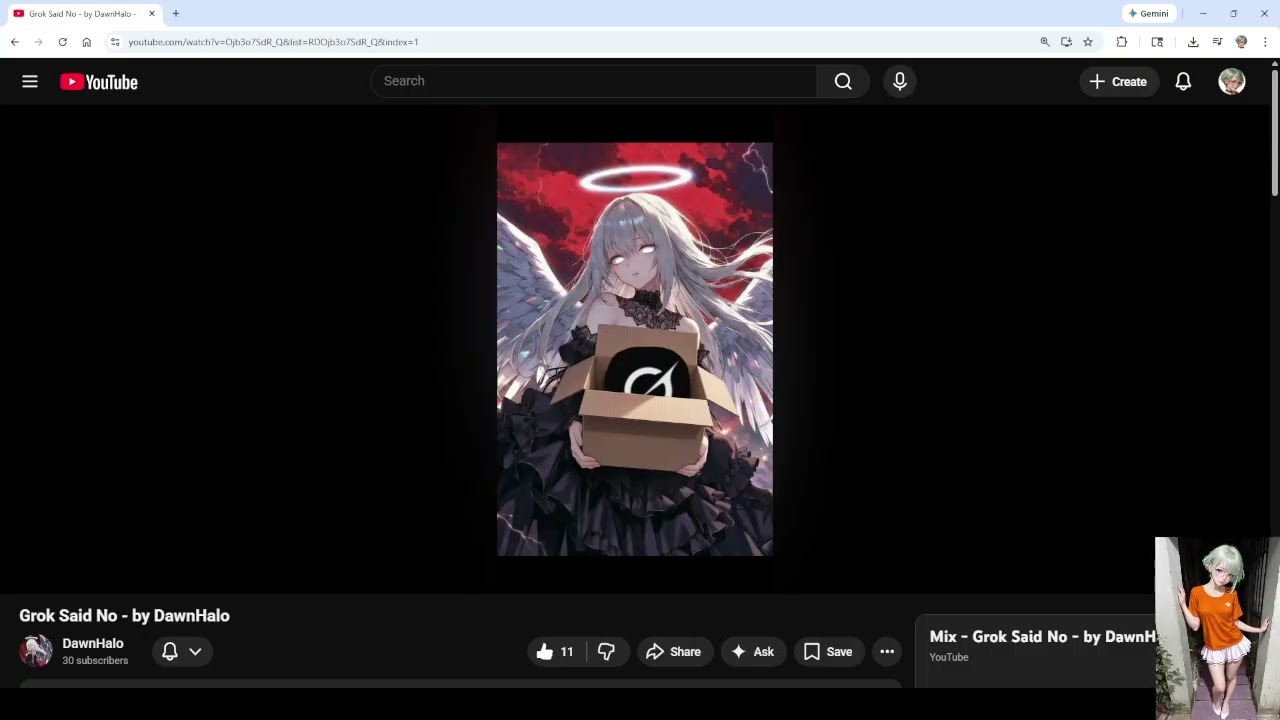The width and height of the screenshot is (1280, 720).
Task: Like the video with thumbs up
Action: click(556, 652)
